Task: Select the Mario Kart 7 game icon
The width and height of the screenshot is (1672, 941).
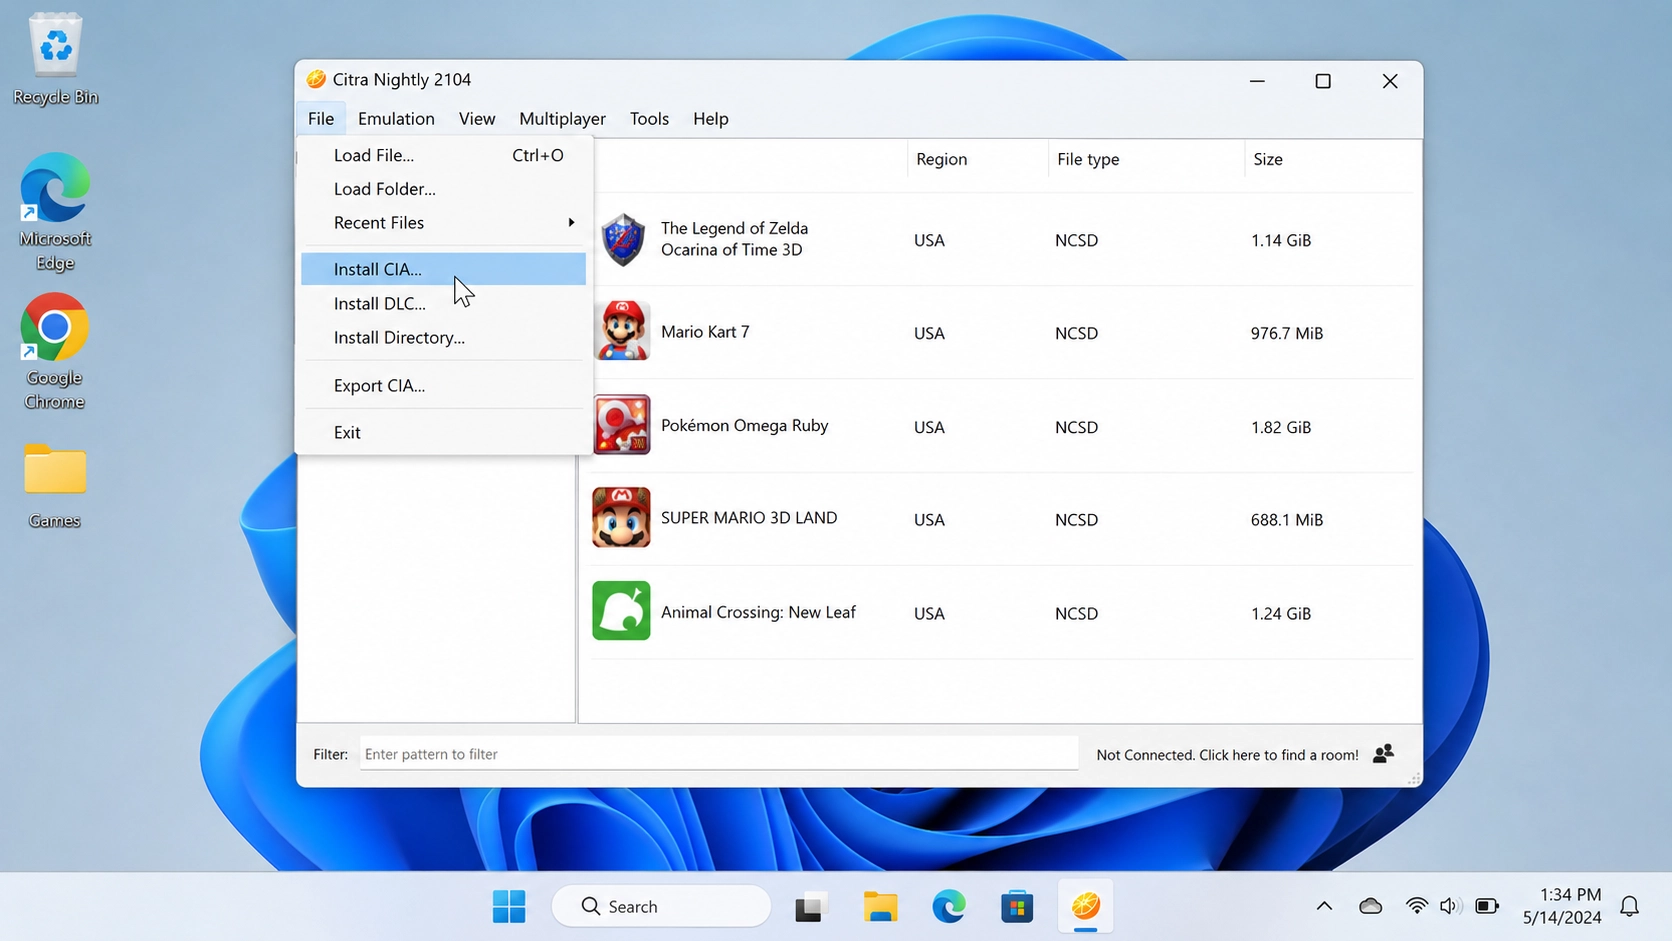Action: click(622, 331)
